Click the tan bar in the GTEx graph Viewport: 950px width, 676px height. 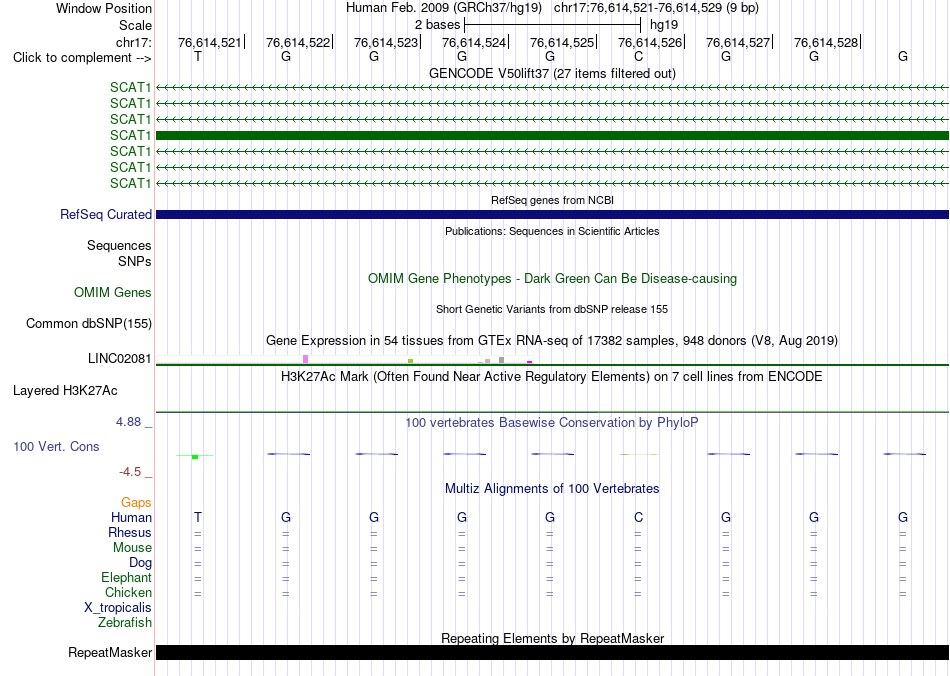tap(487, 361)
